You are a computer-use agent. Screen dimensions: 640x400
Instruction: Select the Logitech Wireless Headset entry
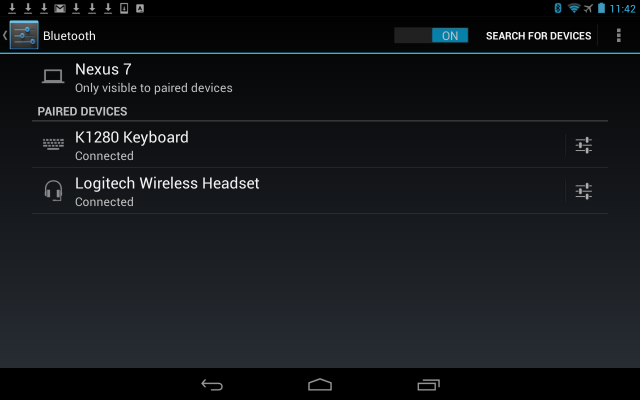(298, 191)
